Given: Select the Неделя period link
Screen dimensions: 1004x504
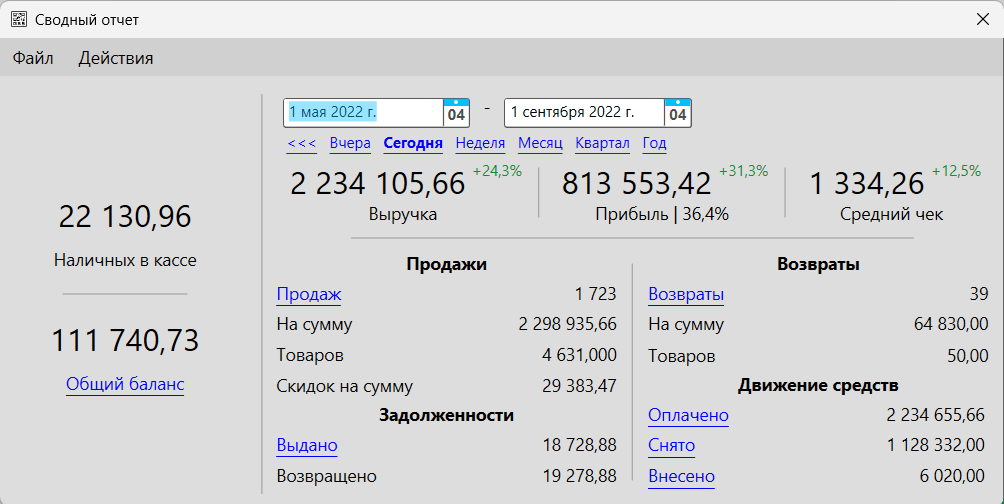Looking at the screenshot, I should tap(480, 143).
